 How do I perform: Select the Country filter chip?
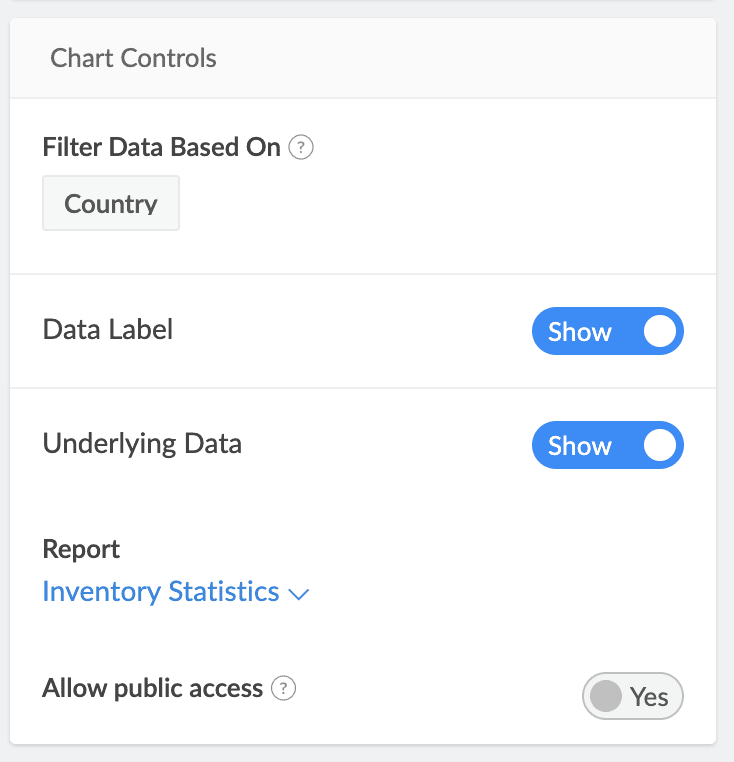click(111, 204)
